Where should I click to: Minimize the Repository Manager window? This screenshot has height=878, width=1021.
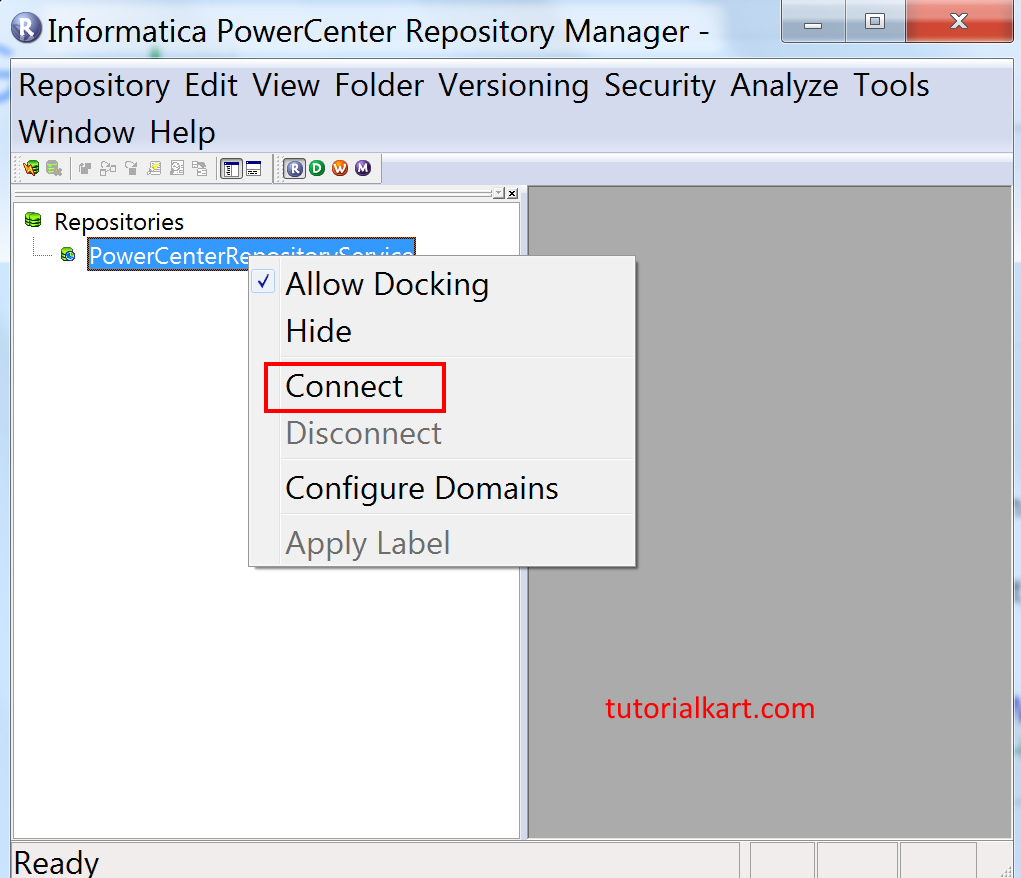coord(813,22)
